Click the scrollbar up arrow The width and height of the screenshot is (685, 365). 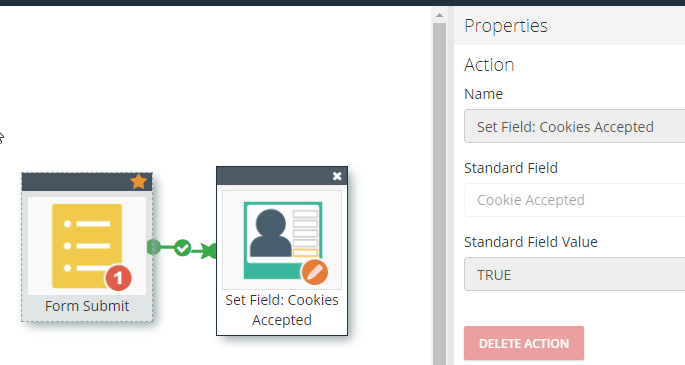(439, 15)
